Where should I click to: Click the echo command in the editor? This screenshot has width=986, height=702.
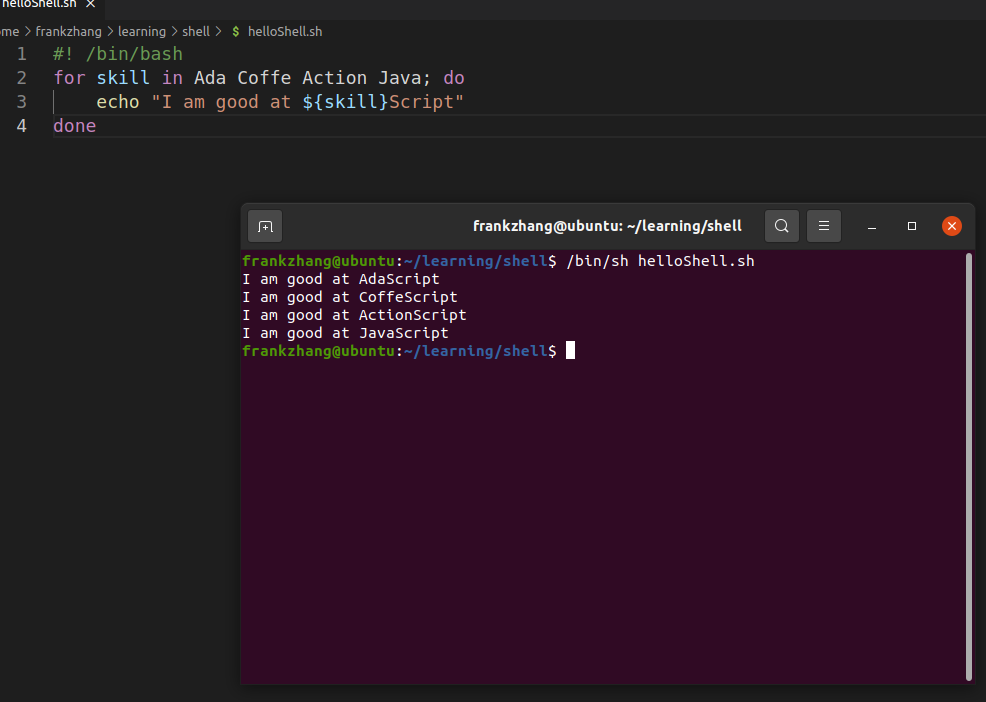coord(117,102)
